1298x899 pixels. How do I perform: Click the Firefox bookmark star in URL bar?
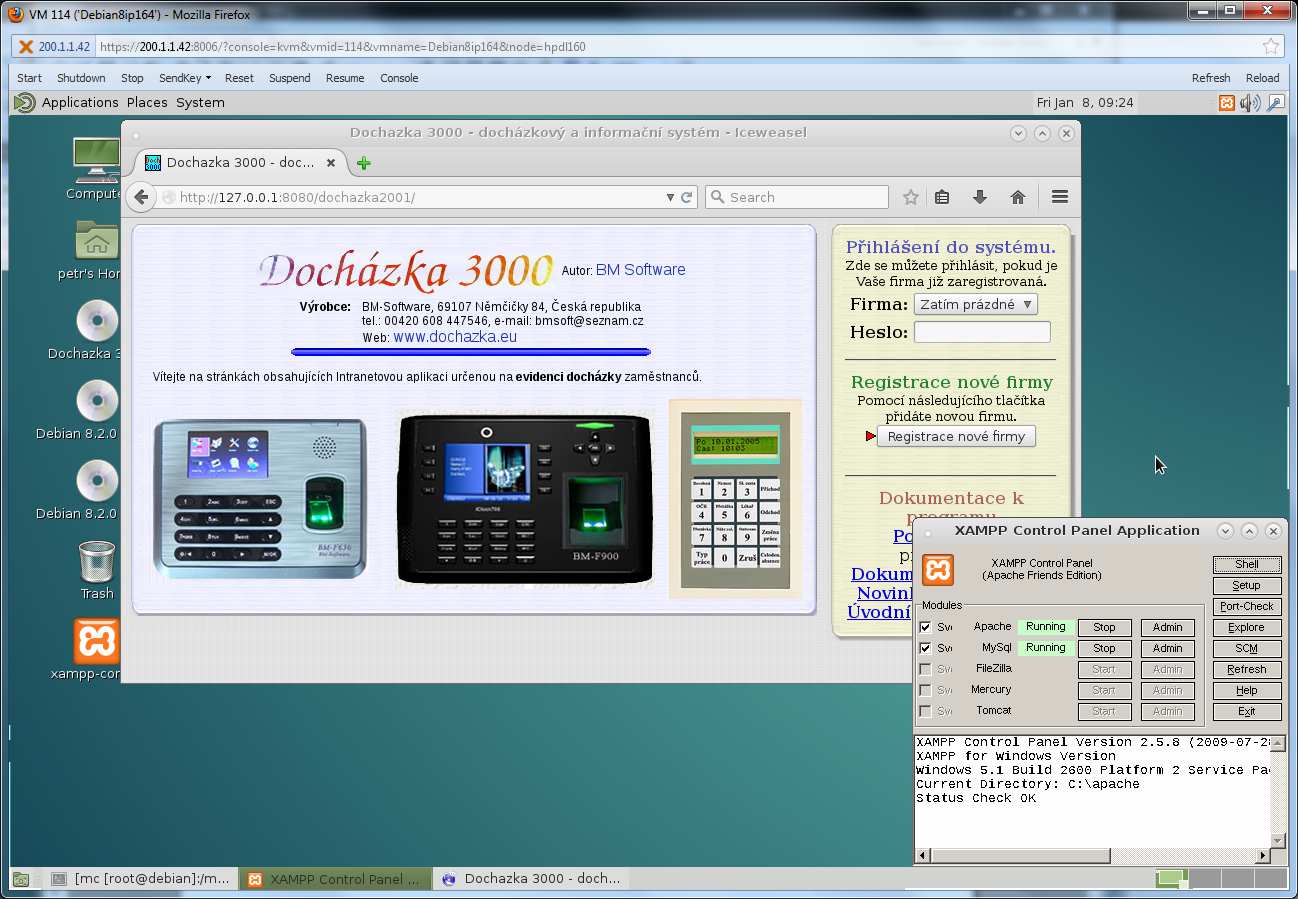tap(1271, 46)
